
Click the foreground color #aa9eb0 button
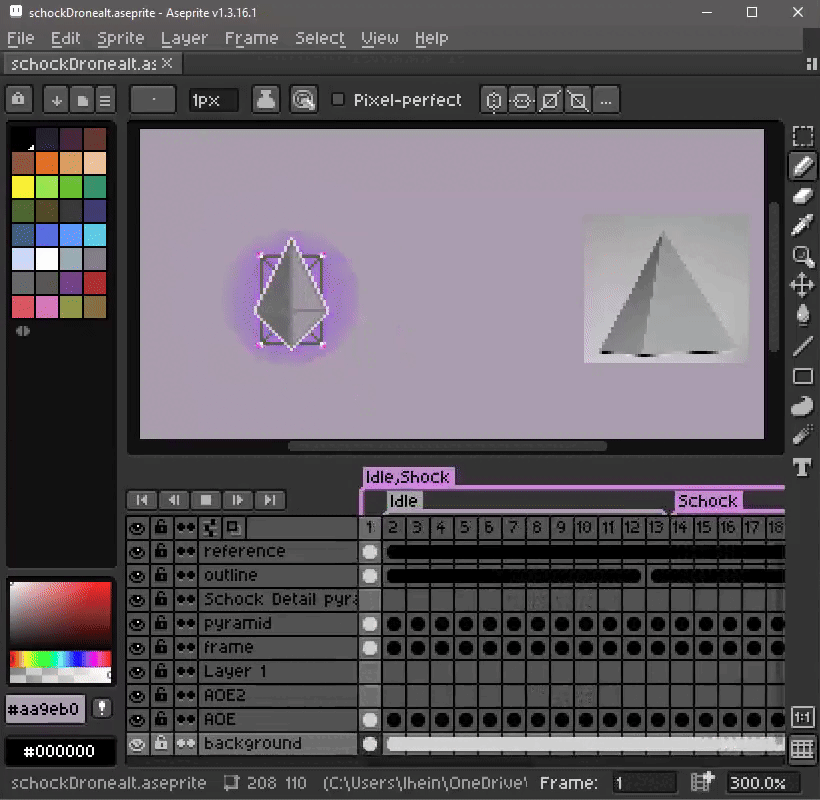click(45, 709)
